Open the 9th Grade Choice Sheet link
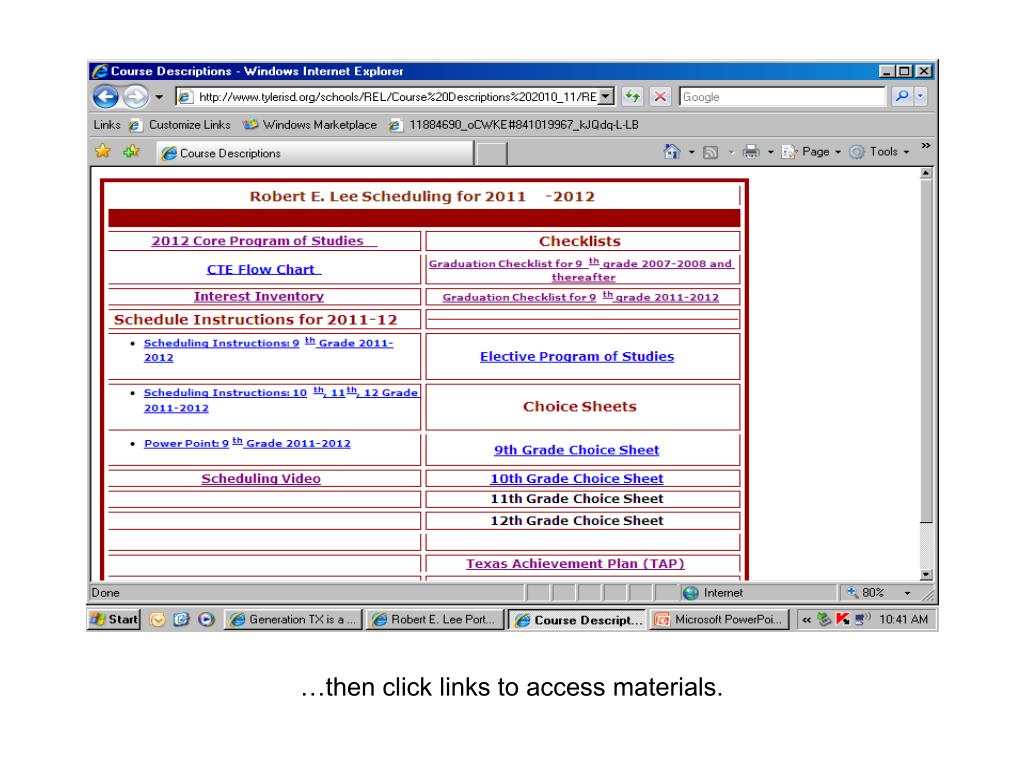The image size is (1024, 768). pos(577,450)
